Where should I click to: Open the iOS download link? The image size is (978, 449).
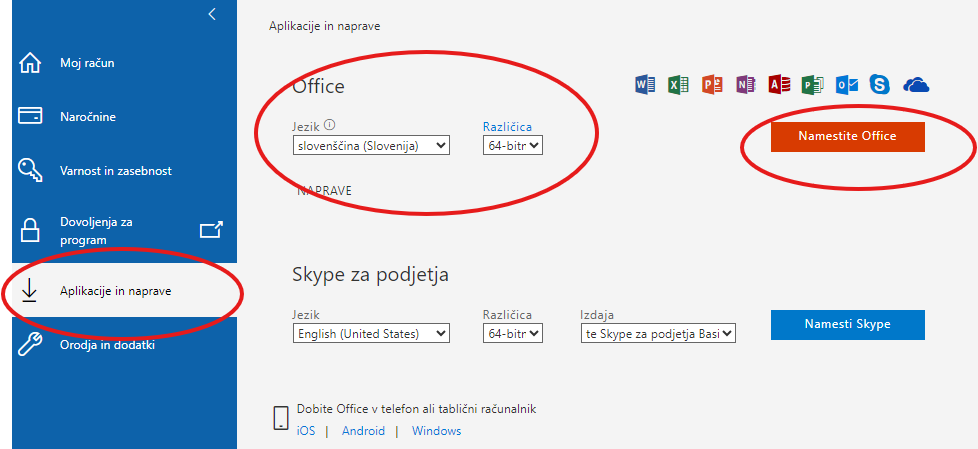[x=306, y=431]
